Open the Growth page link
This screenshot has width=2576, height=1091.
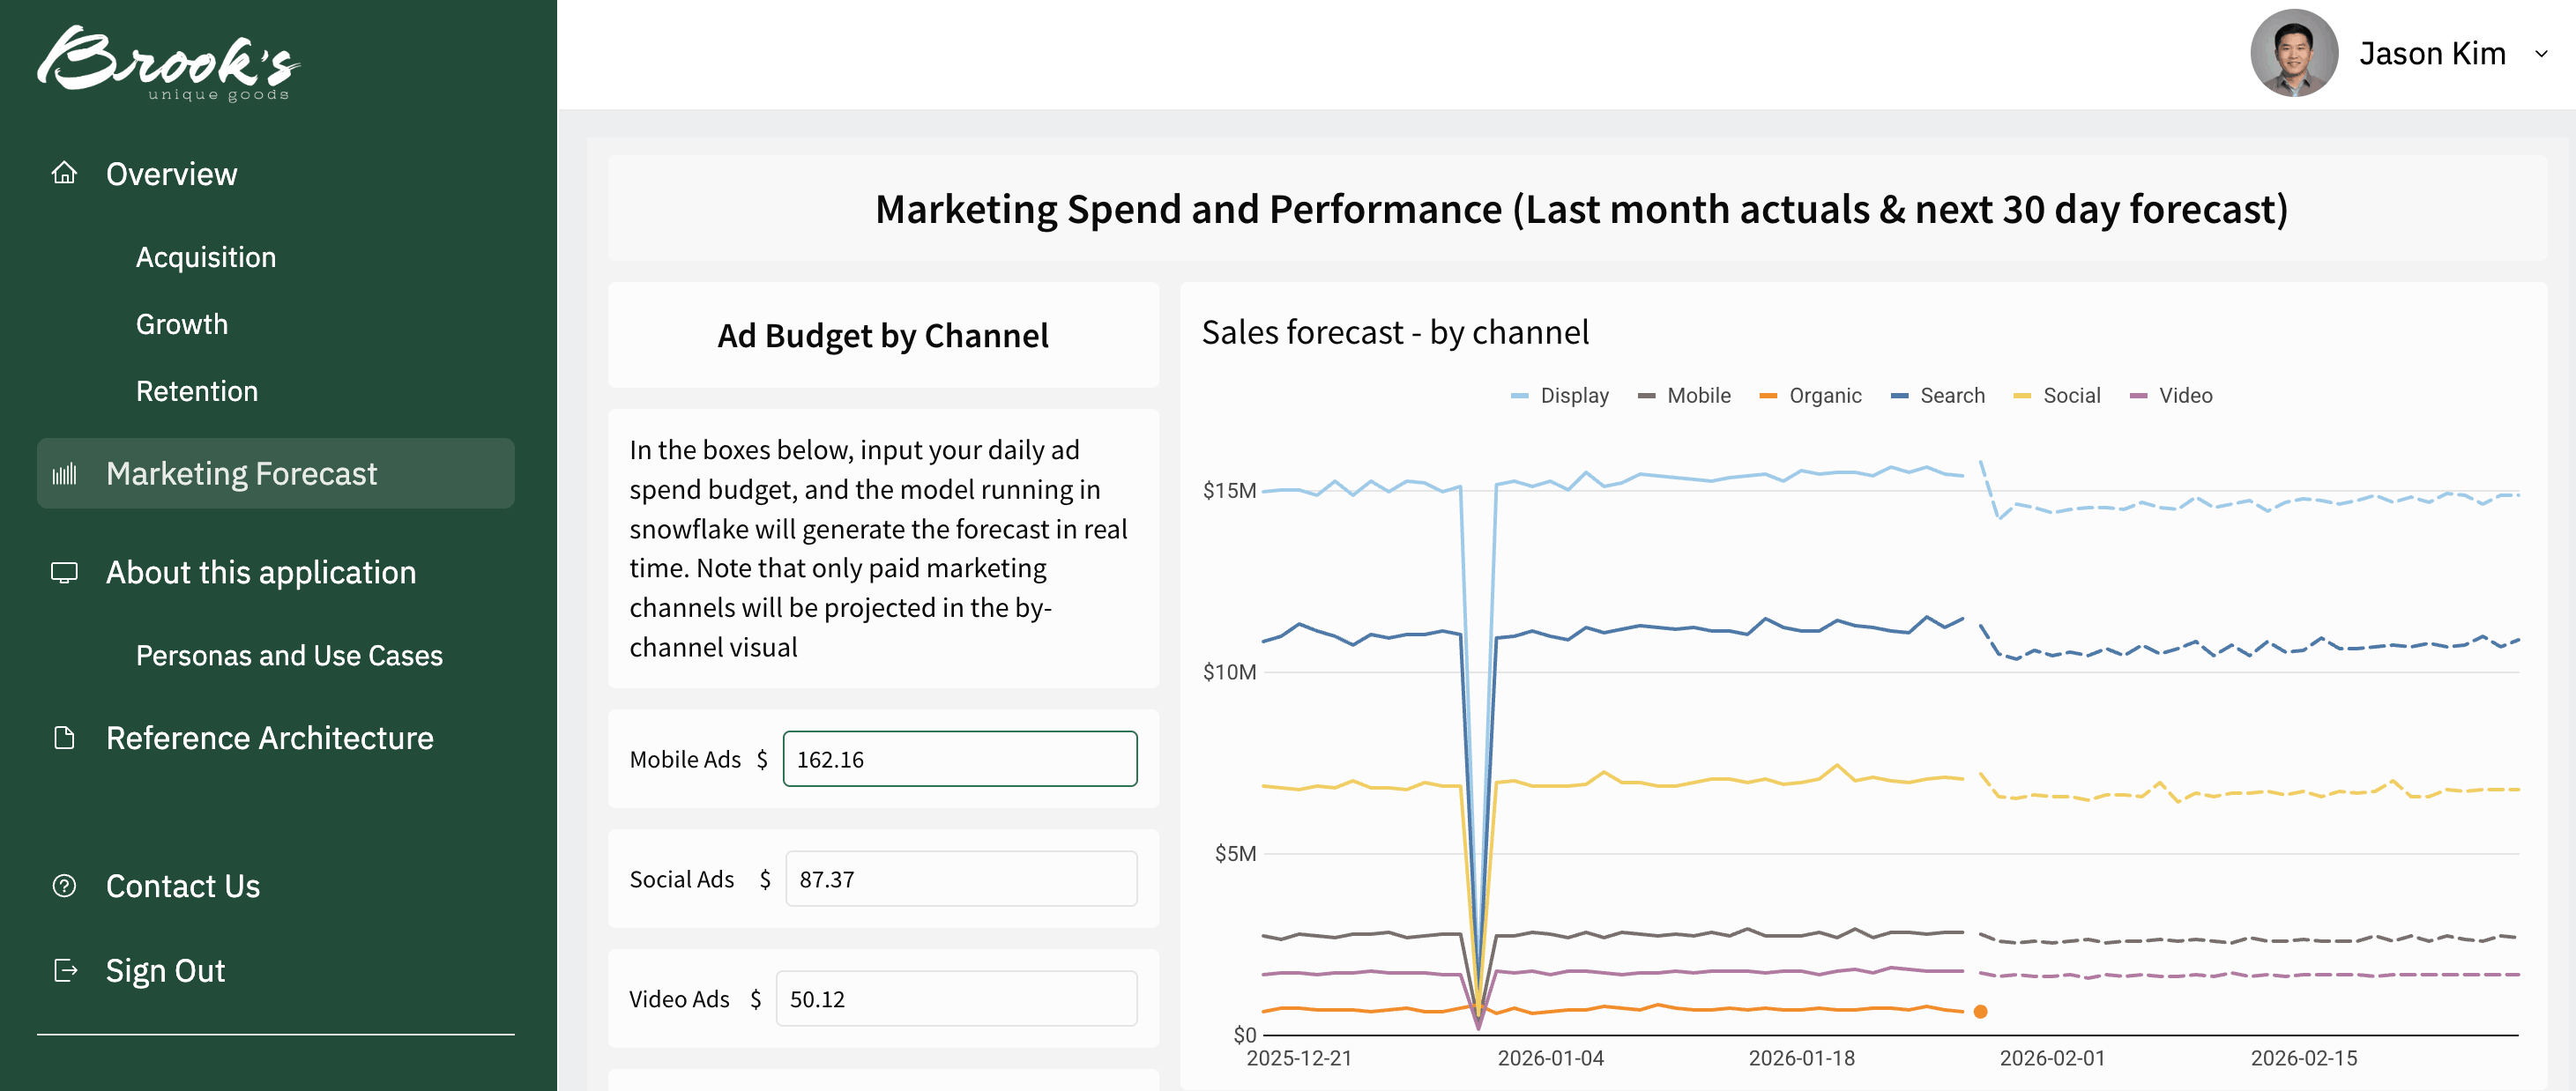click(x=182, y=324)
